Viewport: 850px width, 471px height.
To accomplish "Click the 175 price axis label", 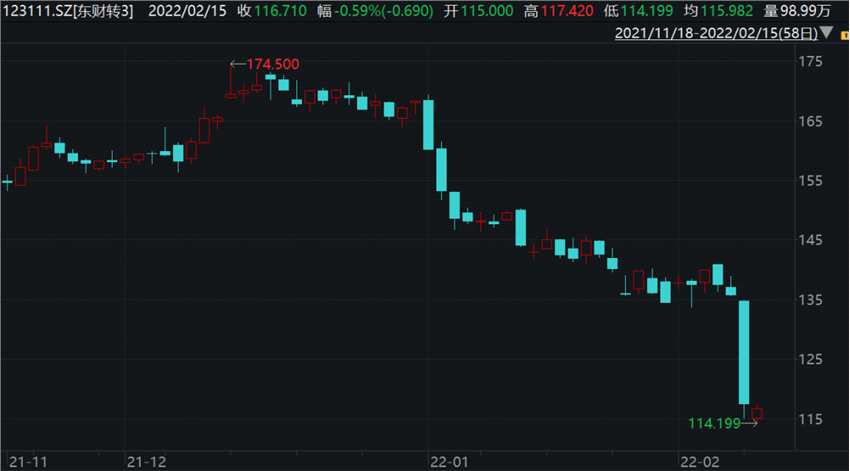I will 810,61.
